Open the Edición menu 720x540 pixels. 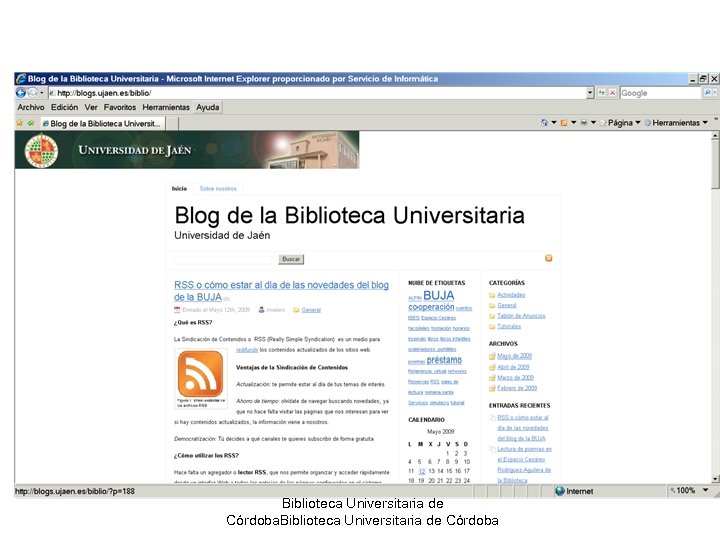[x=64, y=107]
